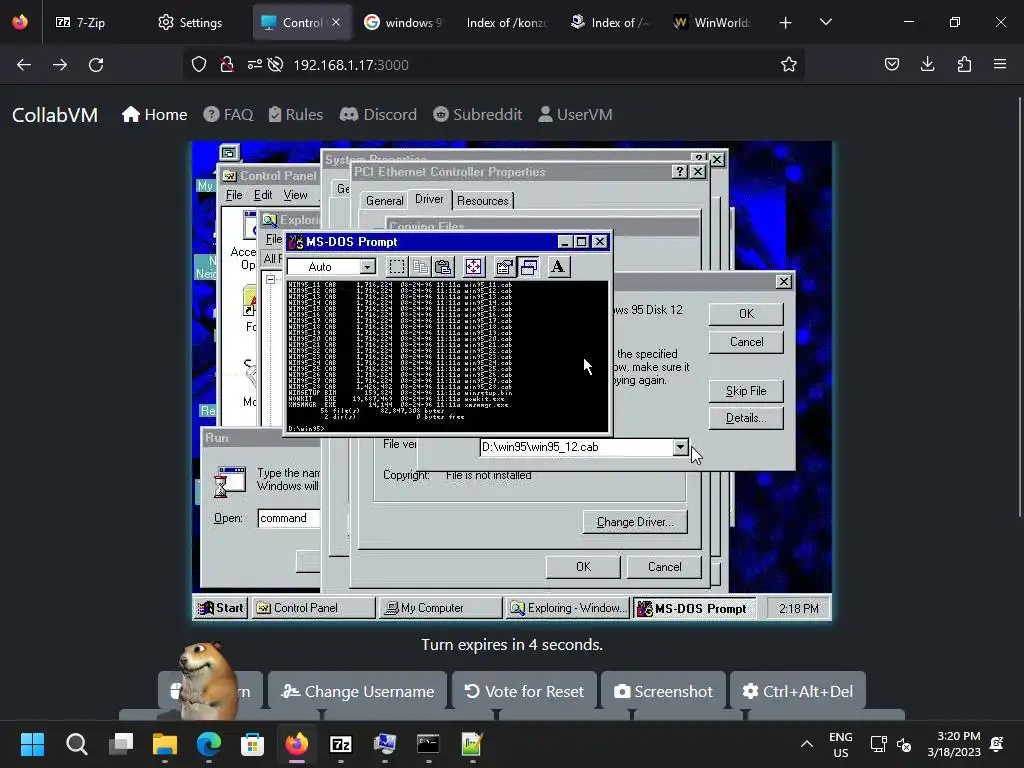Click the Change Username button
1024x768 pixels.
tap(357, 691)
